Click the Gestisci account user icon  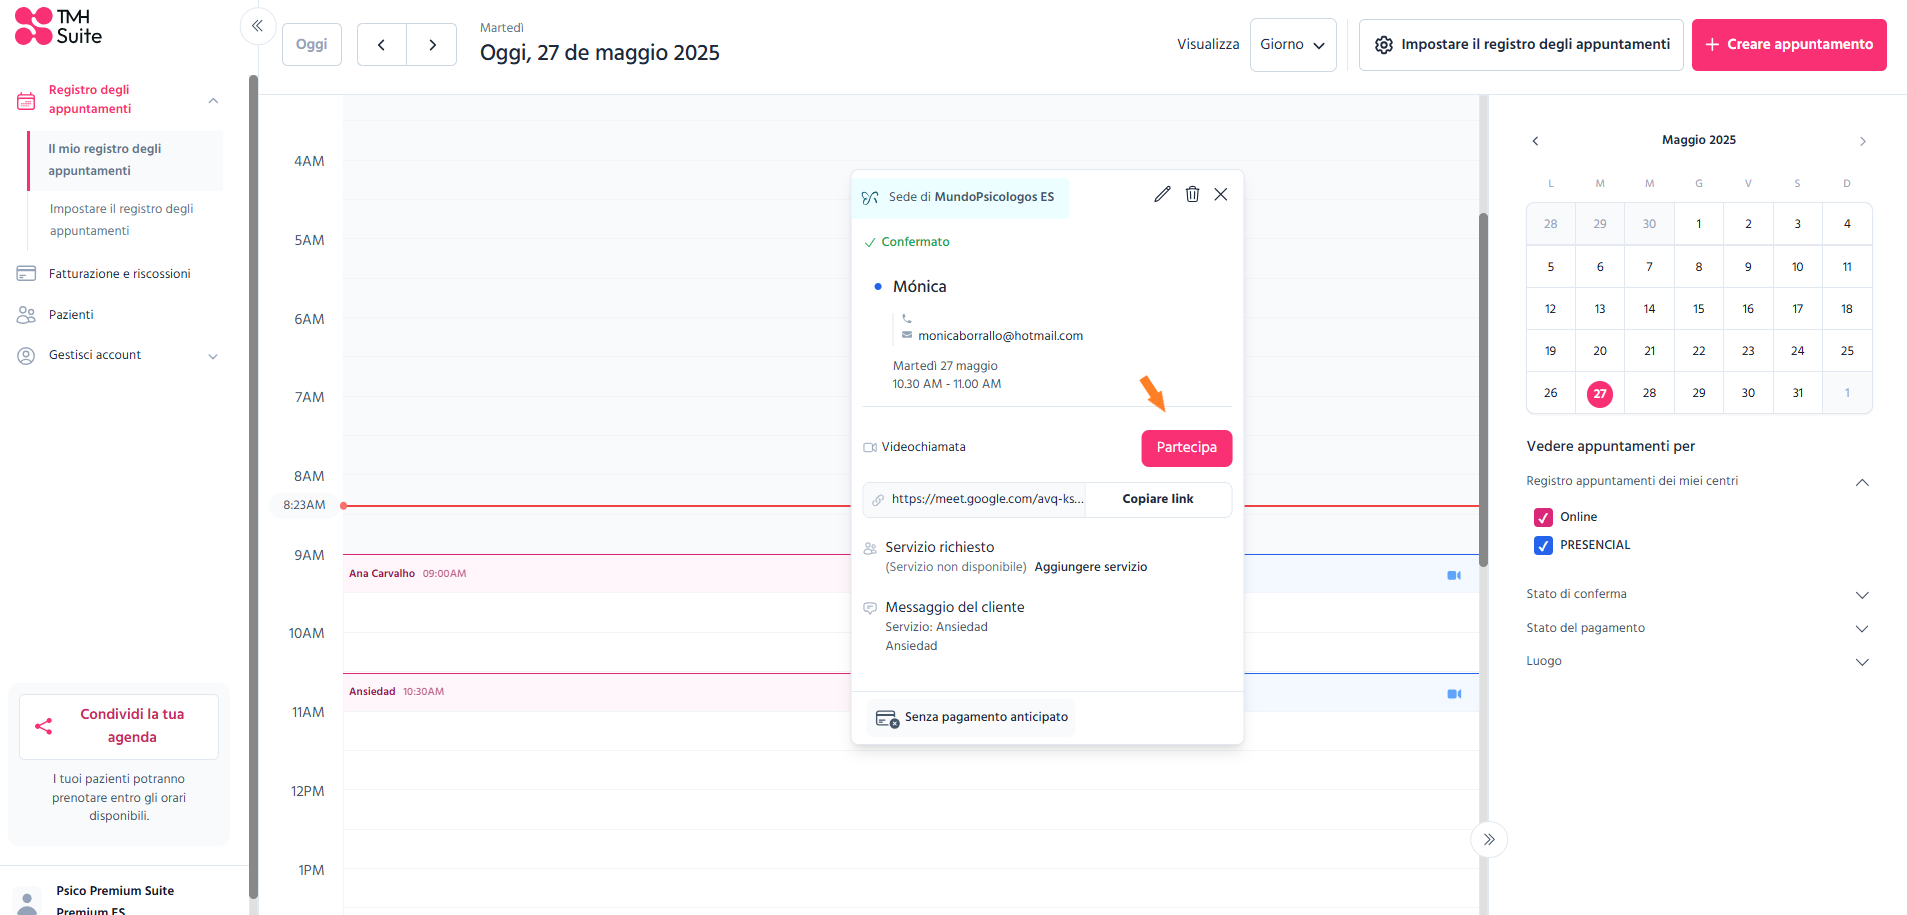click(26, 356)
